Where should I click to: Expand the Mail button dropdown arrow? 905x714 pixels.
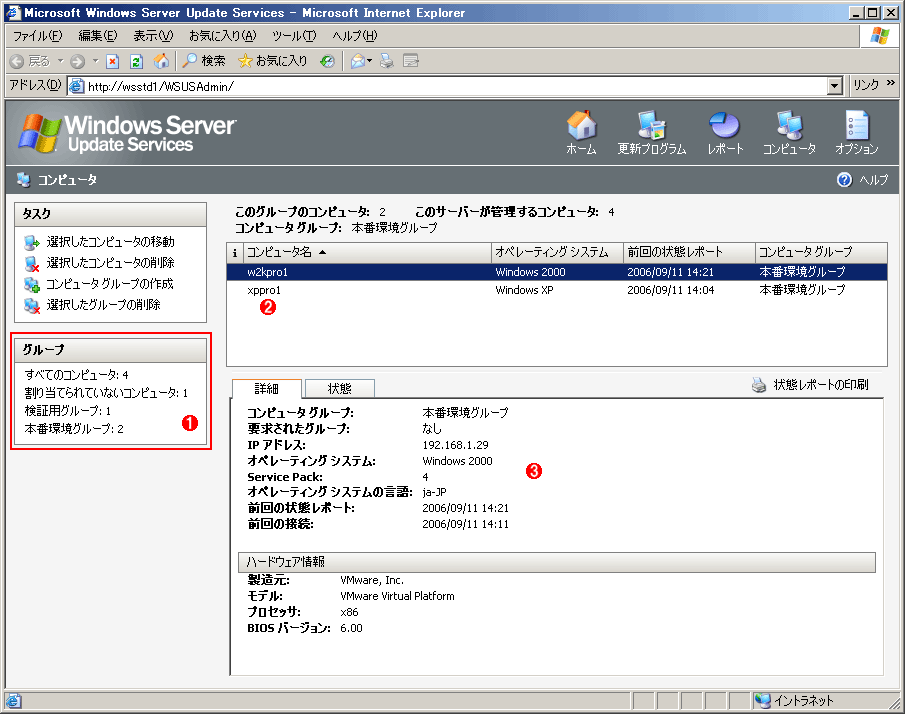pos(369,61)
